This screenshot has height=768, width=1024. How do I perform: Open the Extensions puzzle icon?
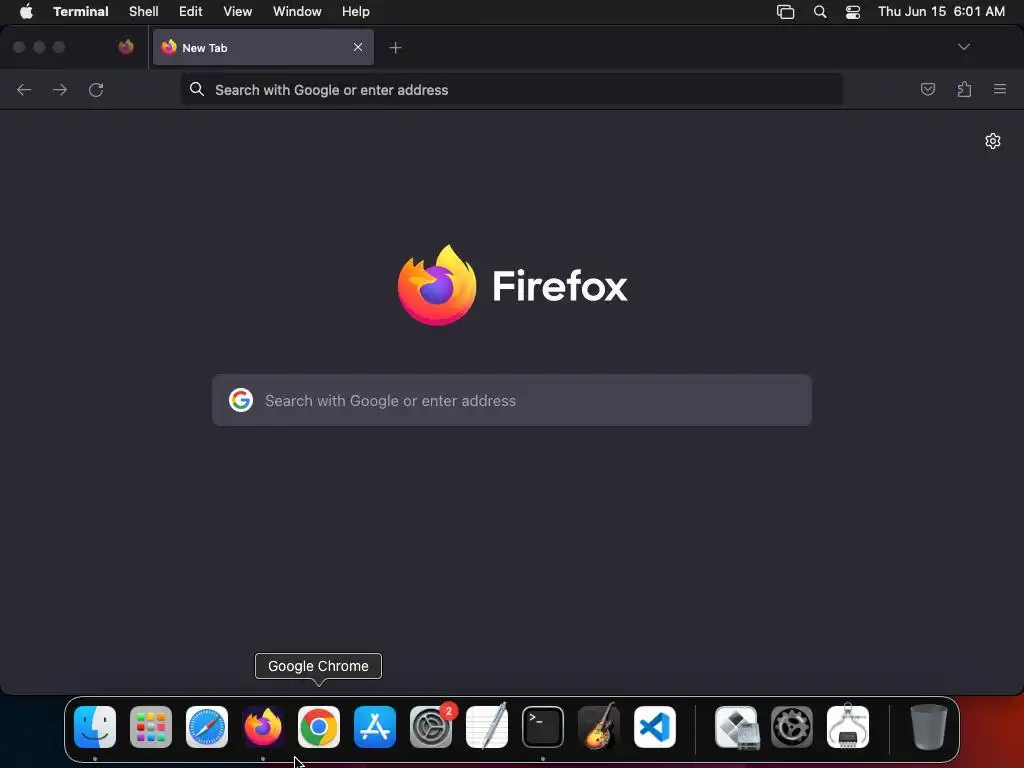pos(964,89)
